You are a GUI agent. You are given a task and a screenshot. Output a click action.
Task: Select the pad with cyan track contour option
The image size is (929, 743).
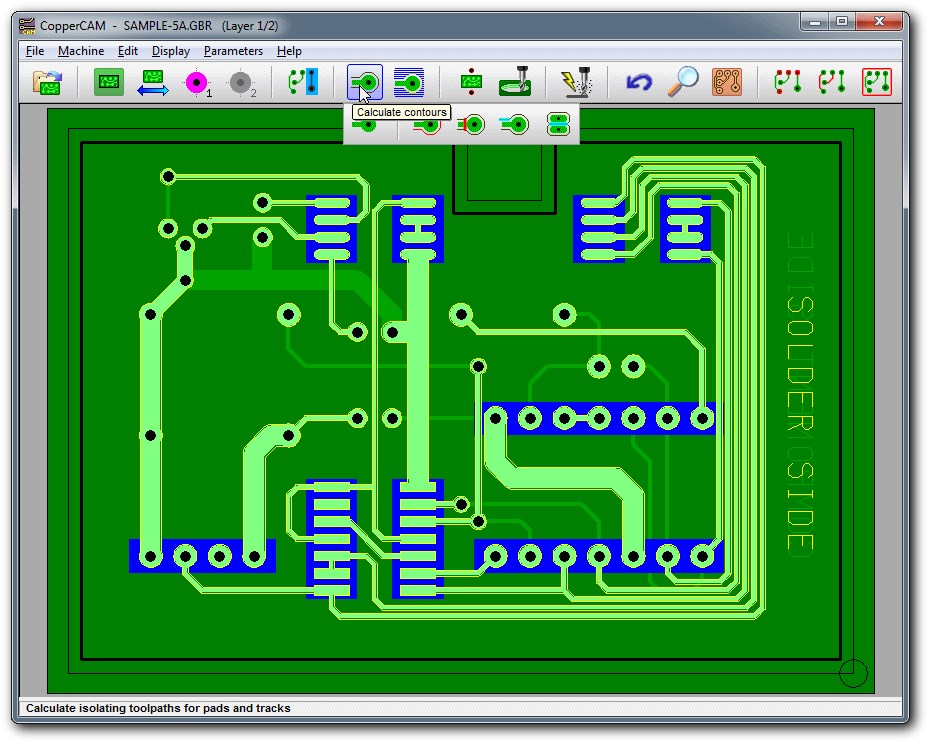pos(514,125)
